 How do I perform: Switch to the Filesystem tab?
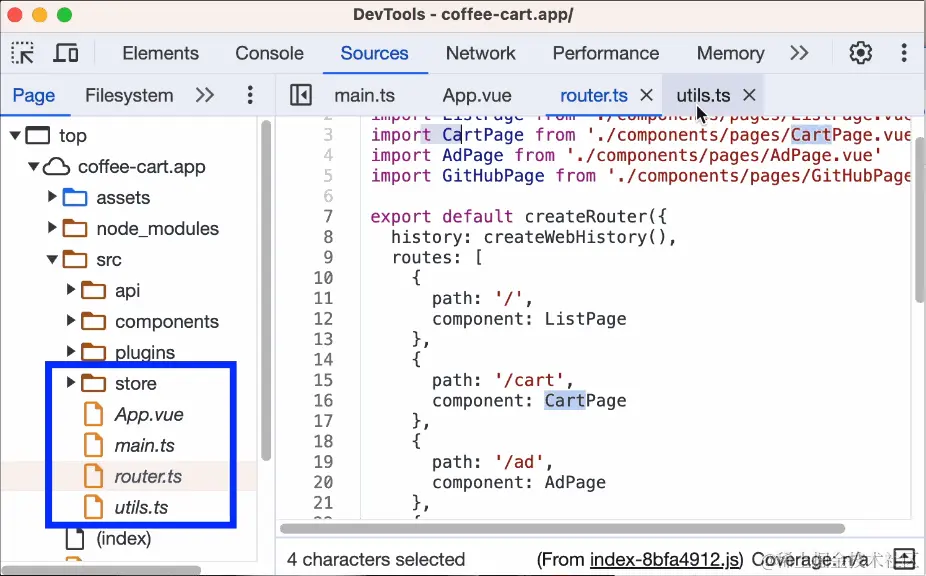(129, 94)
